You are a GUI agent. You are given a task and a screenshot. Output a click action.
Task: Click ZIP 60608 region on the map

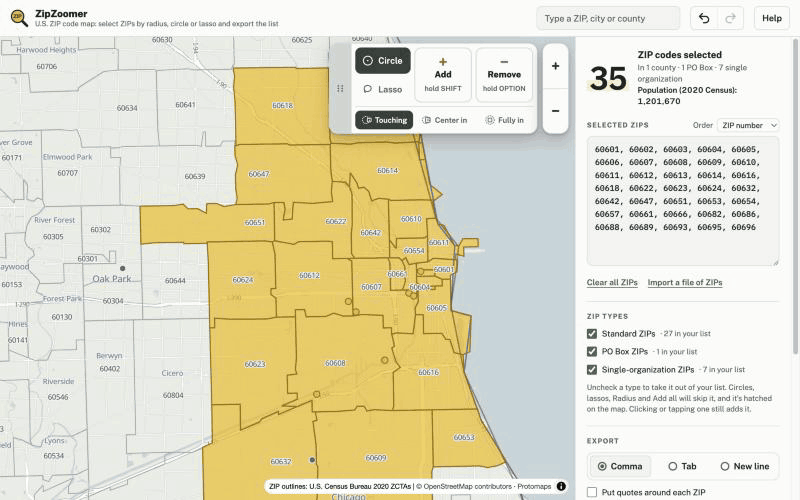(x=335, y=363)
